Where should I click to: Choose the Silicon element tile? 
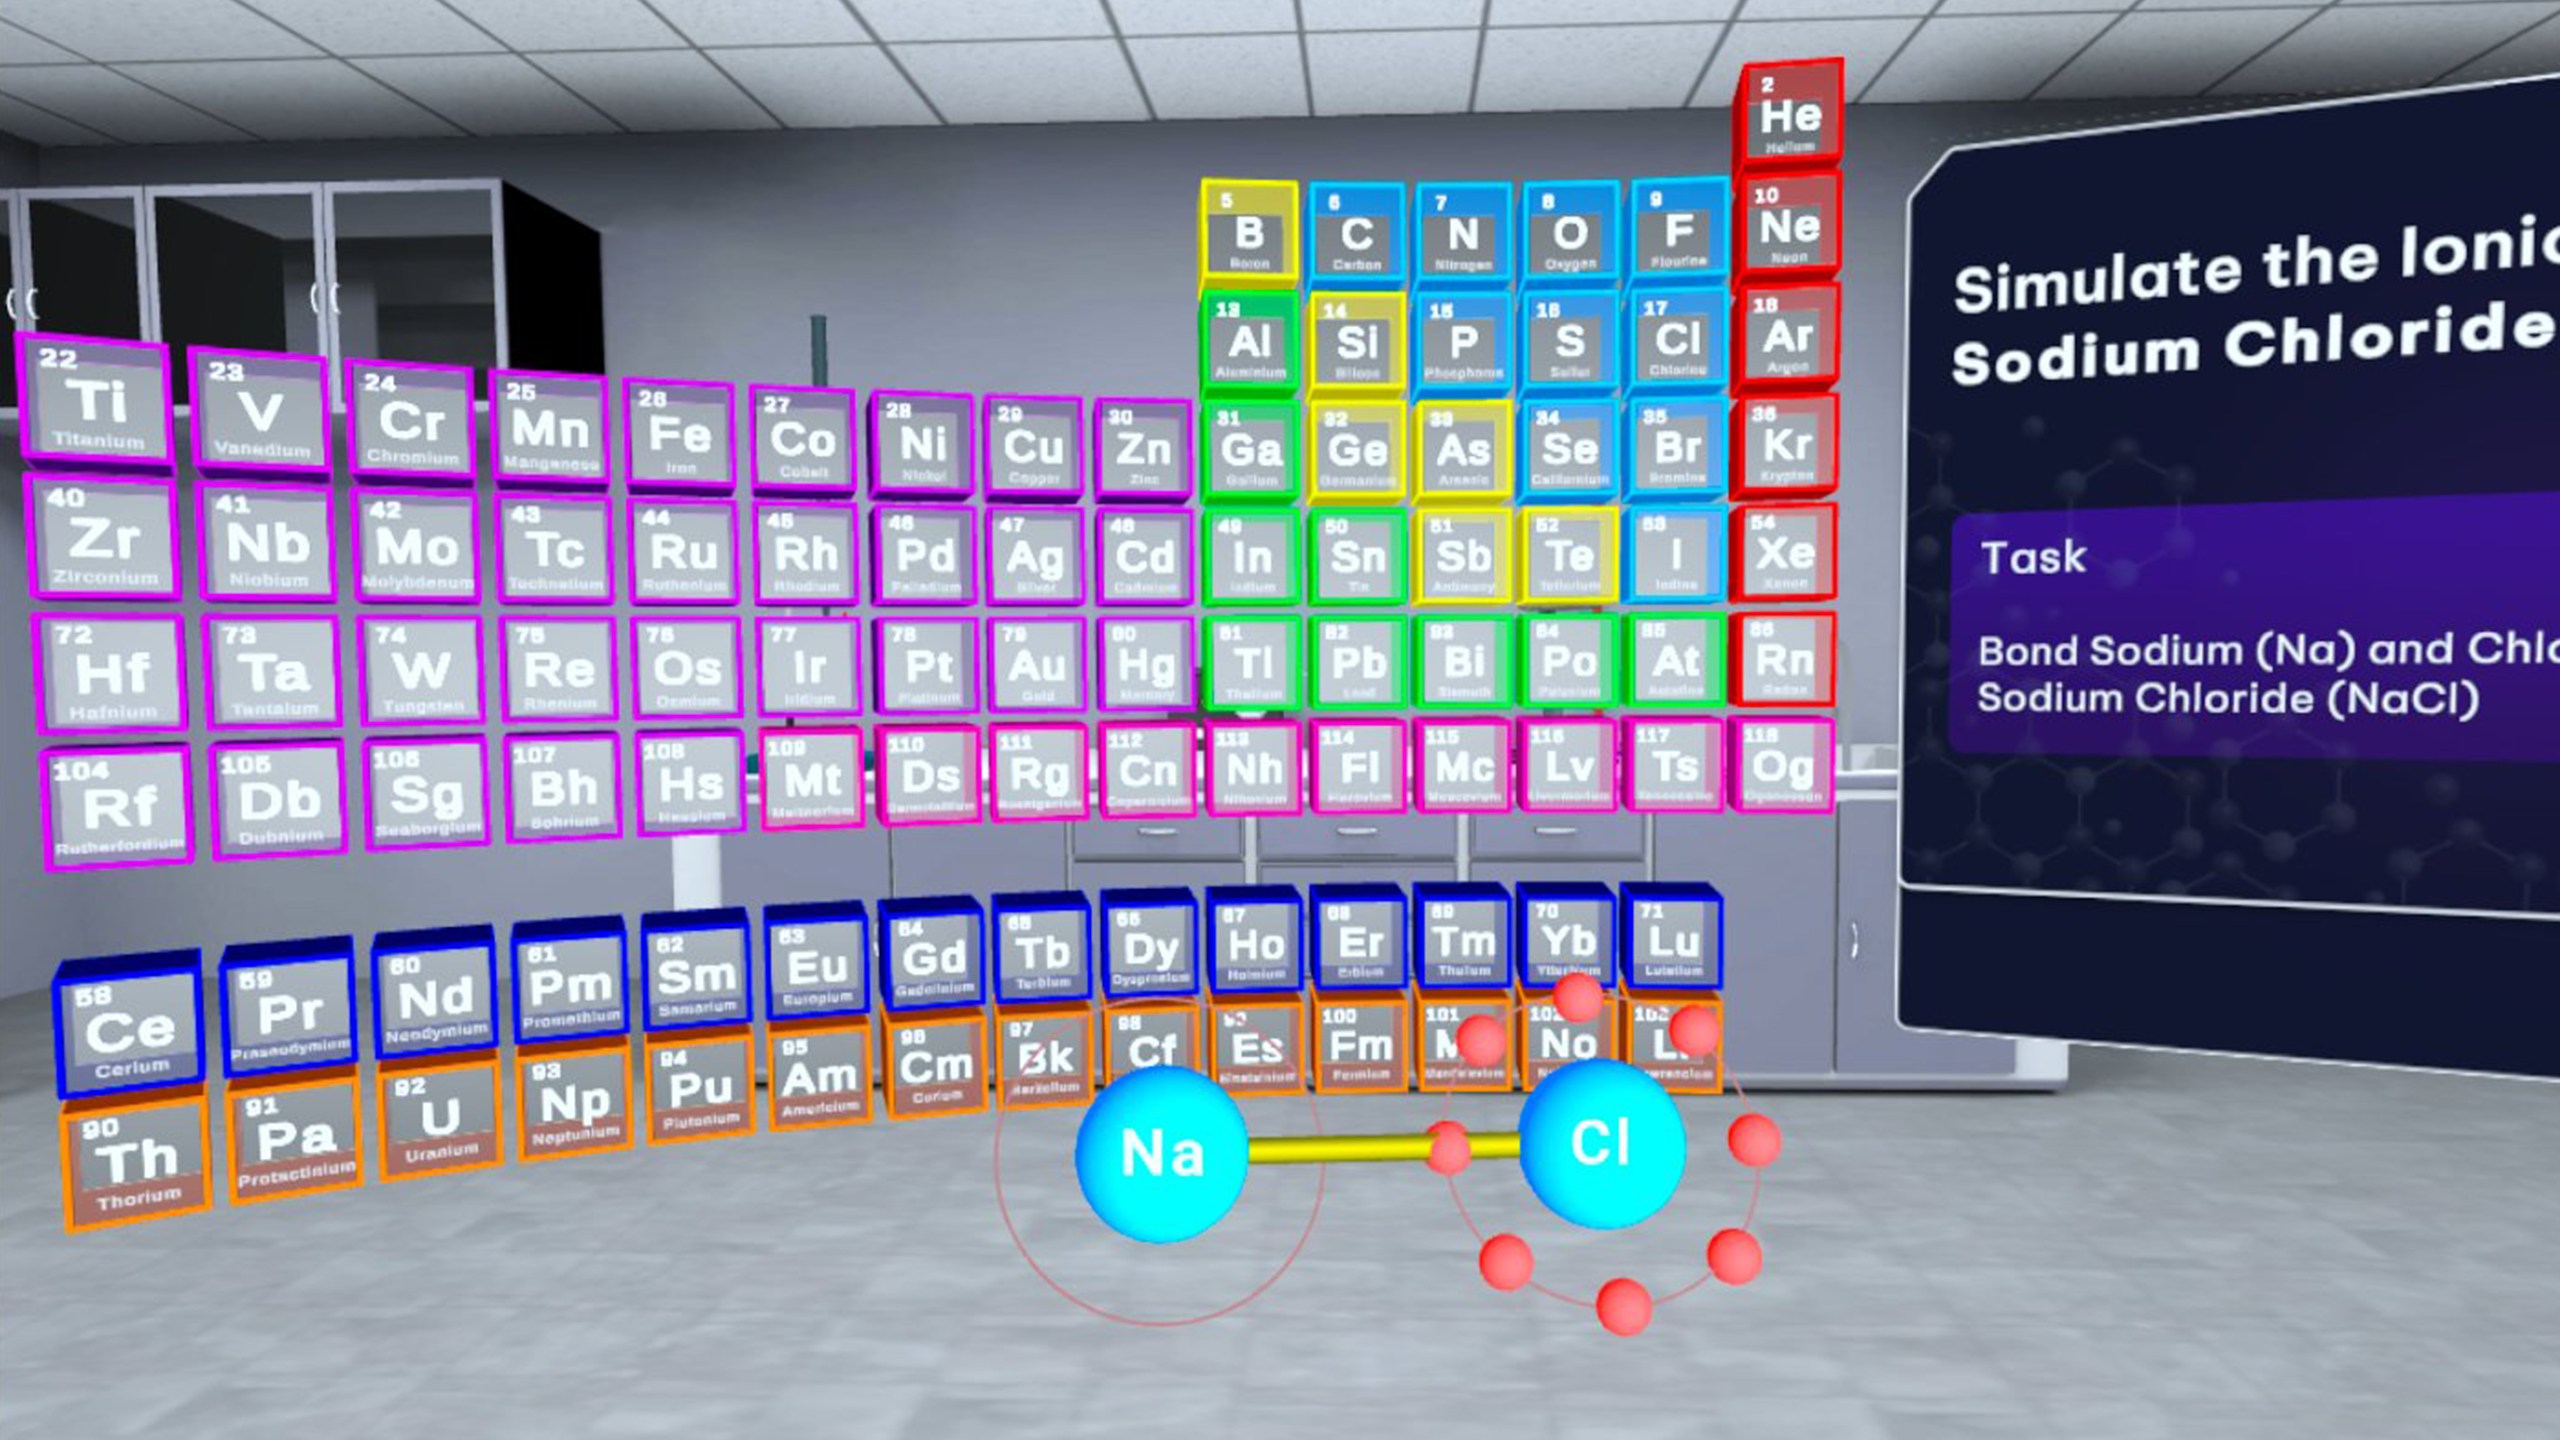[x=1356, y=344]
